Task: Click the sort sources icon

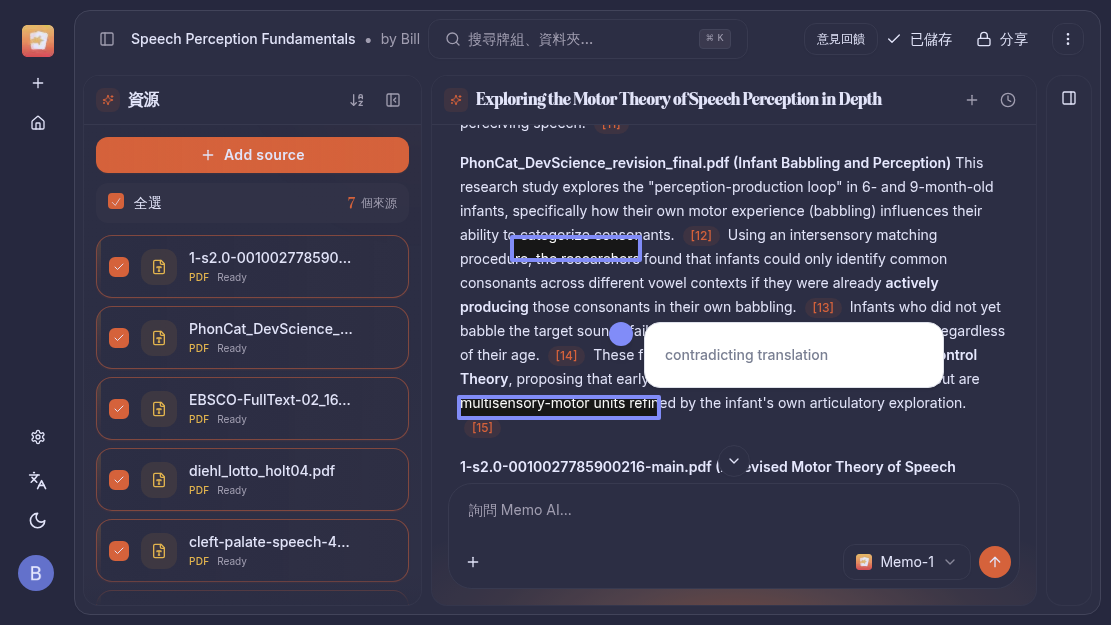Action: pos(357,100)
